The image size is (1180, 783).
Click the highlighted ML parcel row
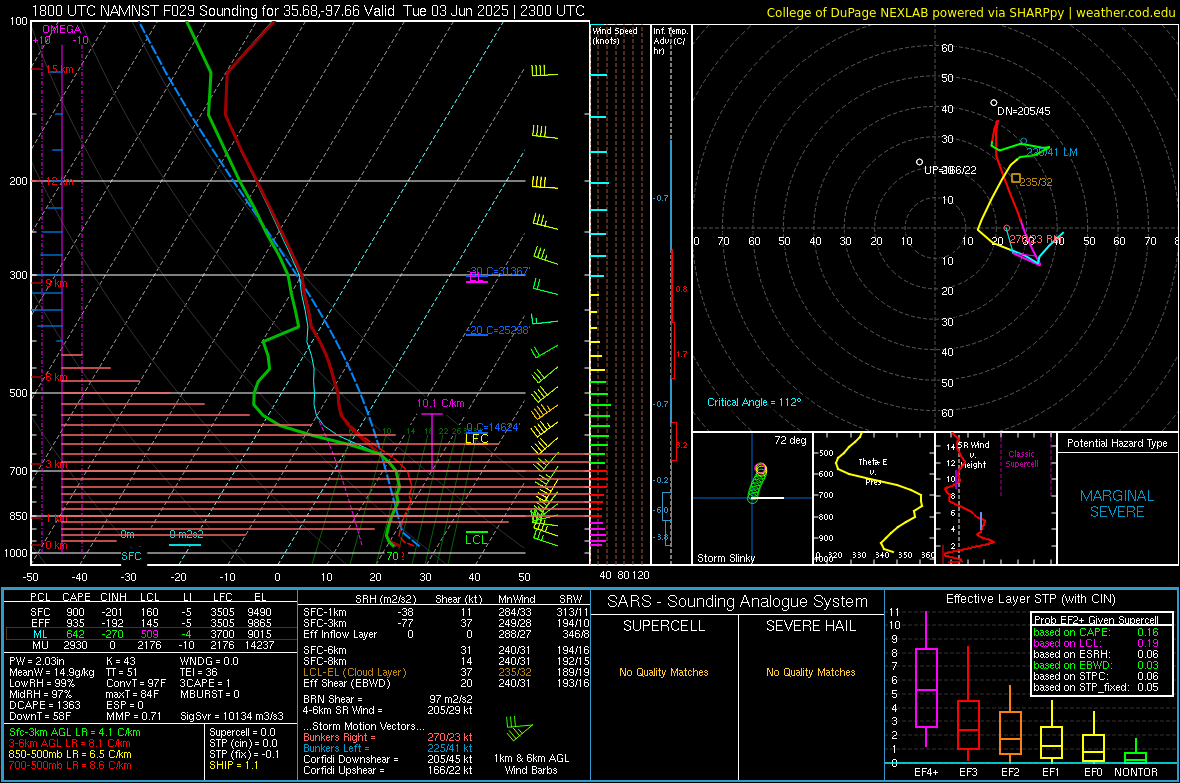151,634
